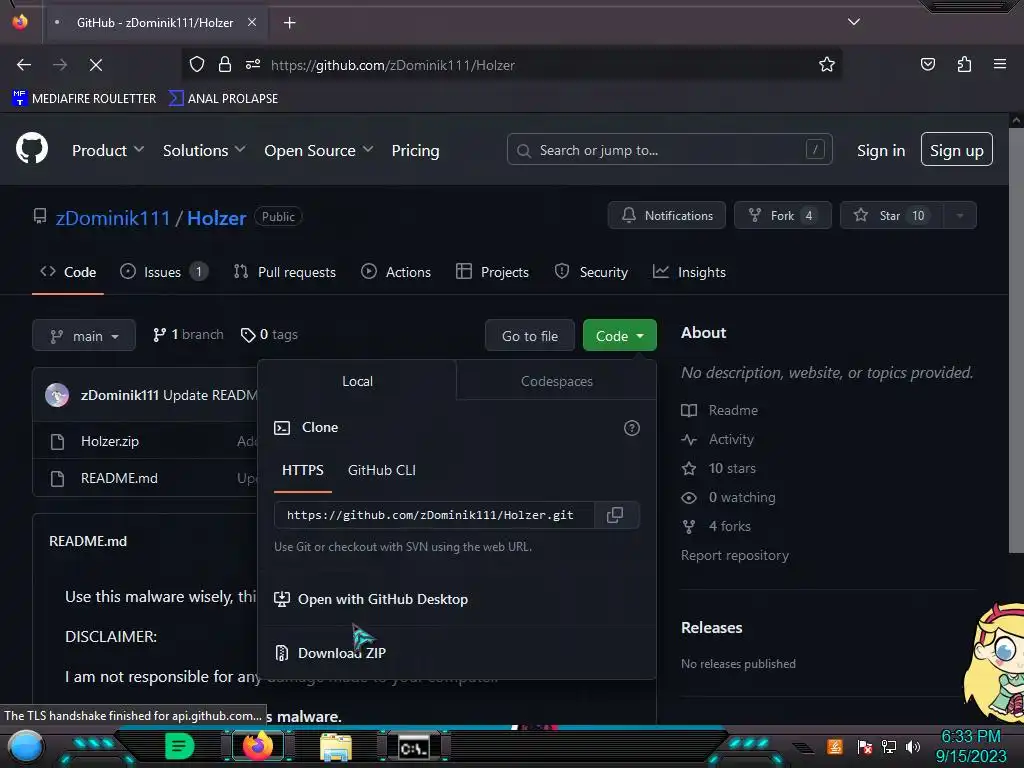1024x768 pixels.
Task: Open the Projects repository tab
Action: tap(492, 272)
